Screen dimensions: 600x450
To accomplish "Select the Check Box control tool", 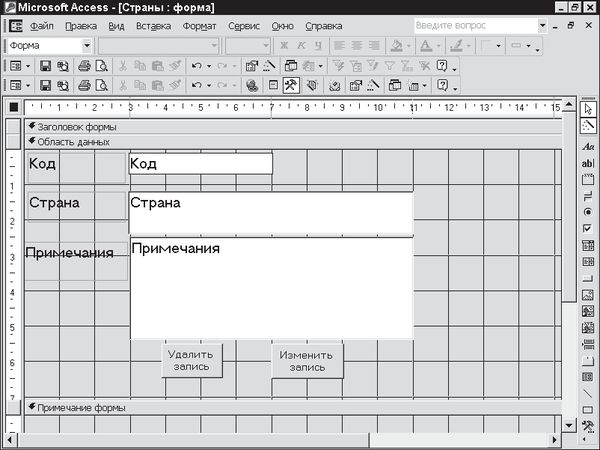I will [x=588, y=228].
